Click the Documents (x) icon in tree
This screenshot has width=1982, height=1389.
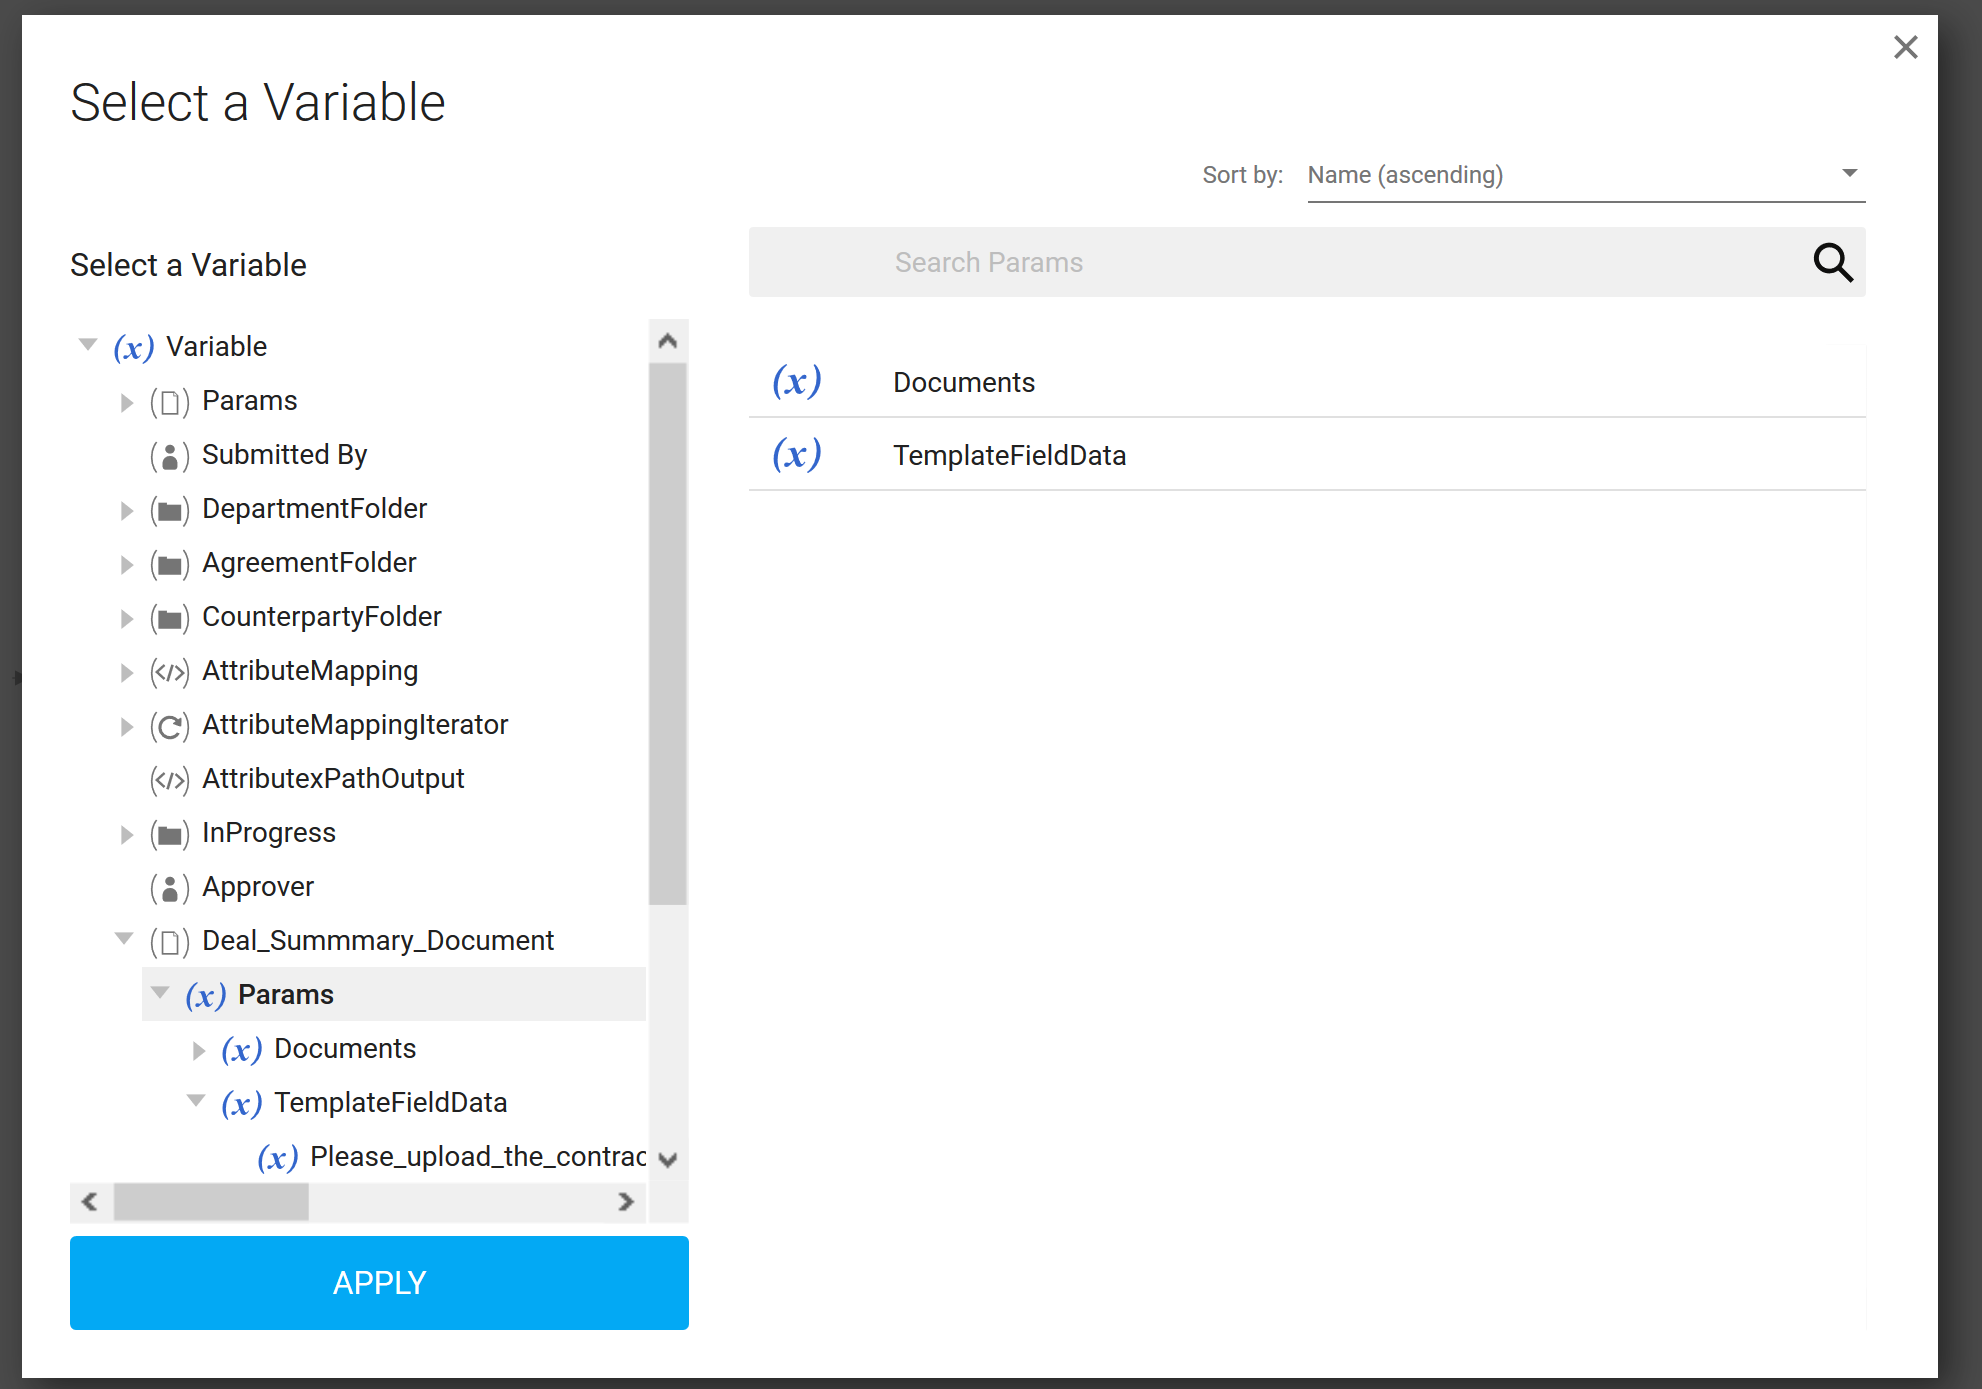tap(241, 1050)
